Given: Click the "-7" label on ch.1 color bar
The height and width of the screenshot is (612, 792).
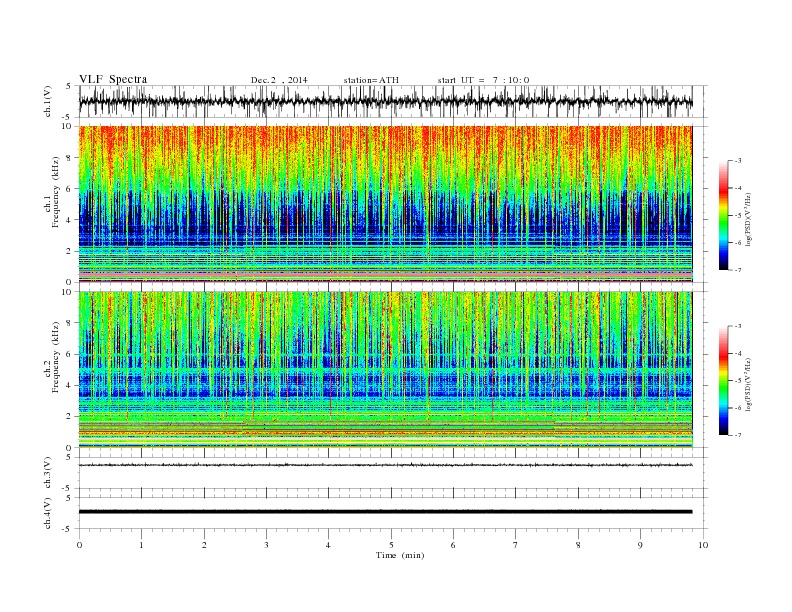Looking at the screenshot, I should [x=737, y=270].
